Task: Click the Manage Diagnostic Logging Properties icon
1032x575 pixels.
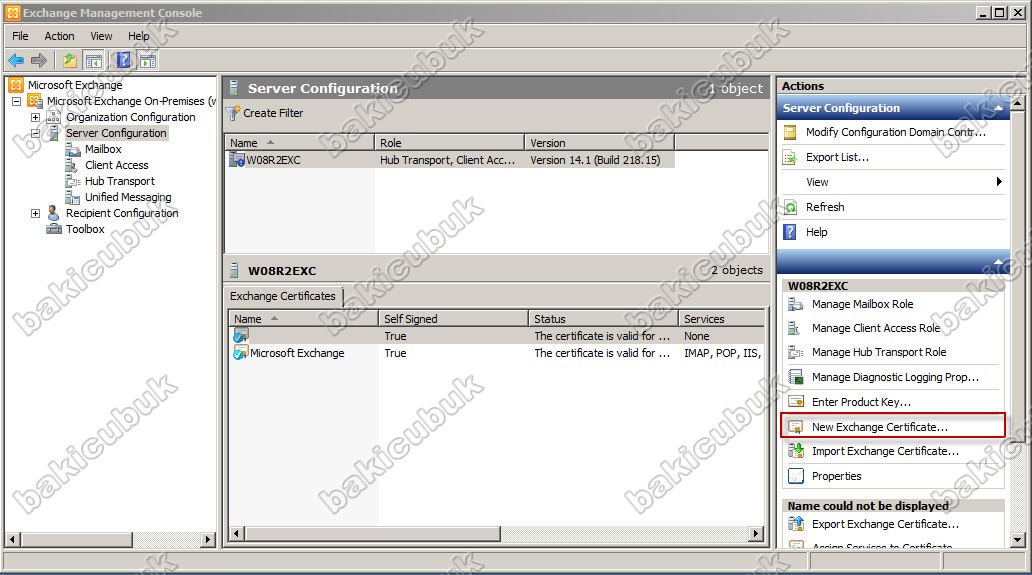Action: click(796, 377)
